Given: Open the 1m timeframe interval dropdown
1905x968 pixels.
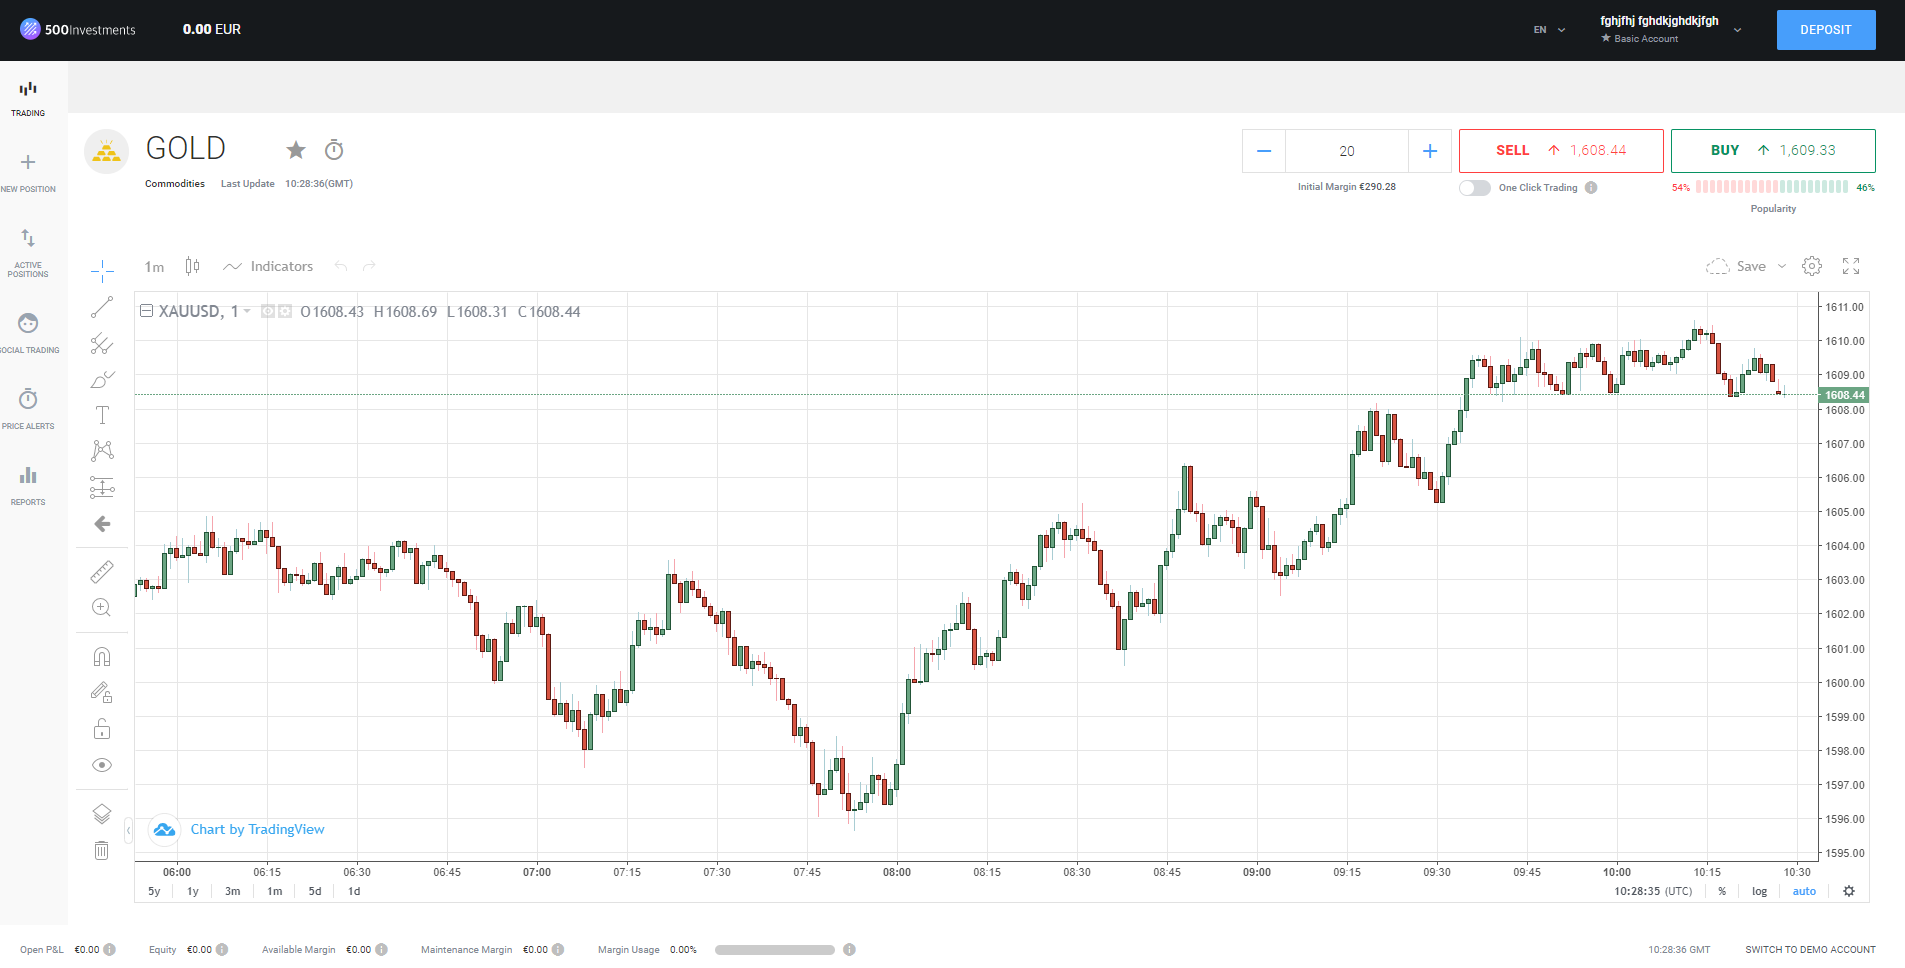Looking at the screenshot, I should pos(154,267).
